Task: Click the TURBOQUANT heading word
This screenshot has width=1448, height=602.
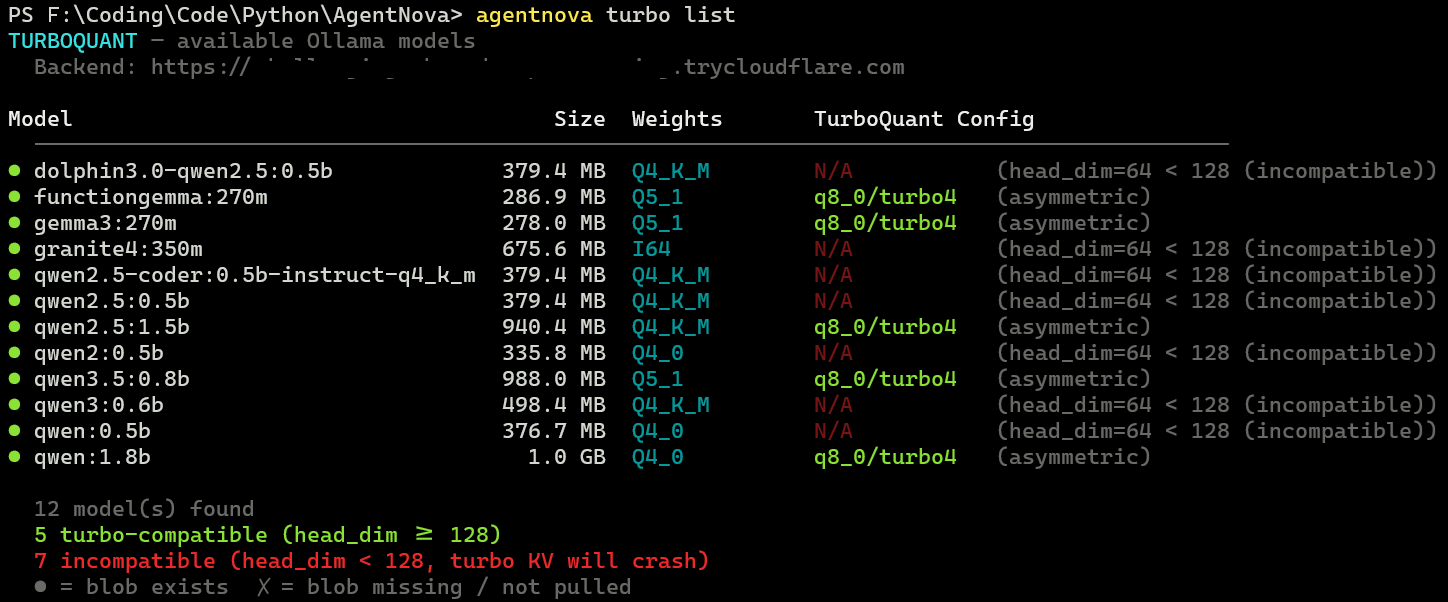Action: pyautogui.click(x=73, y=41)
